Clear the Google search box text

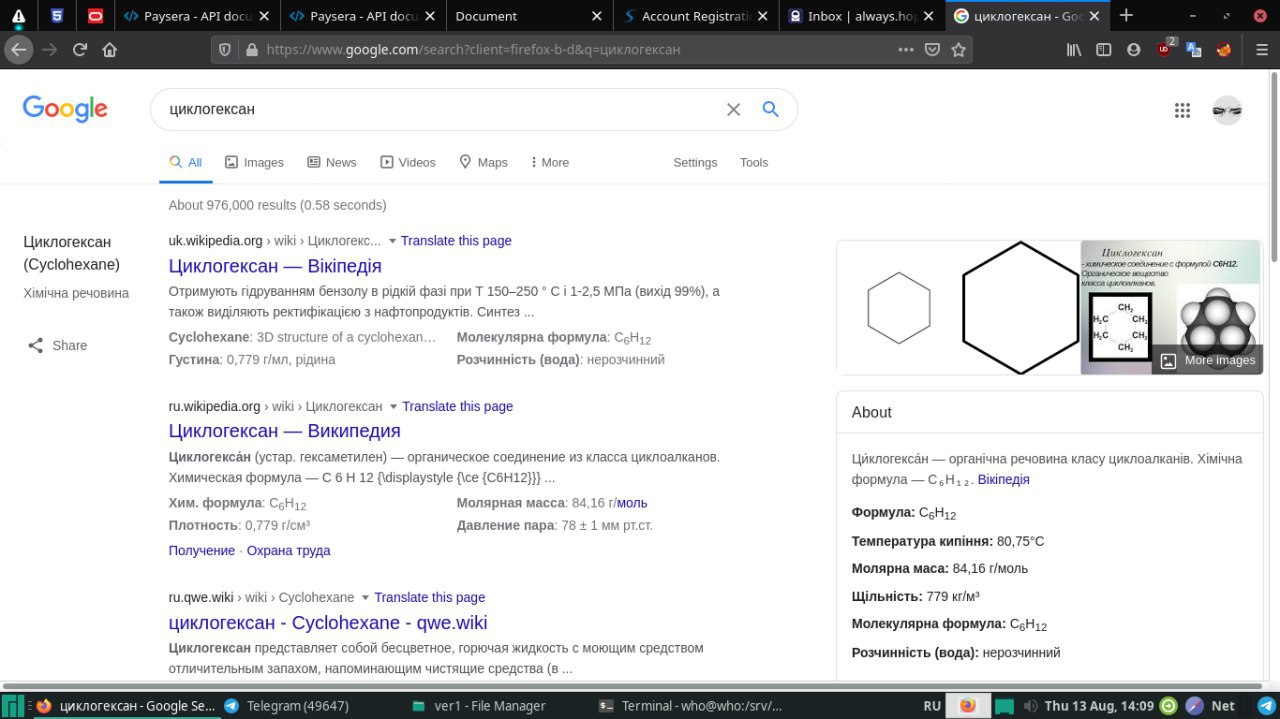tap(733, 109)
